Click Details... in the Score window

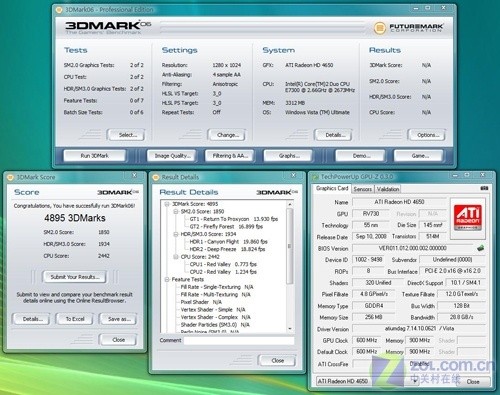[32, 319]
